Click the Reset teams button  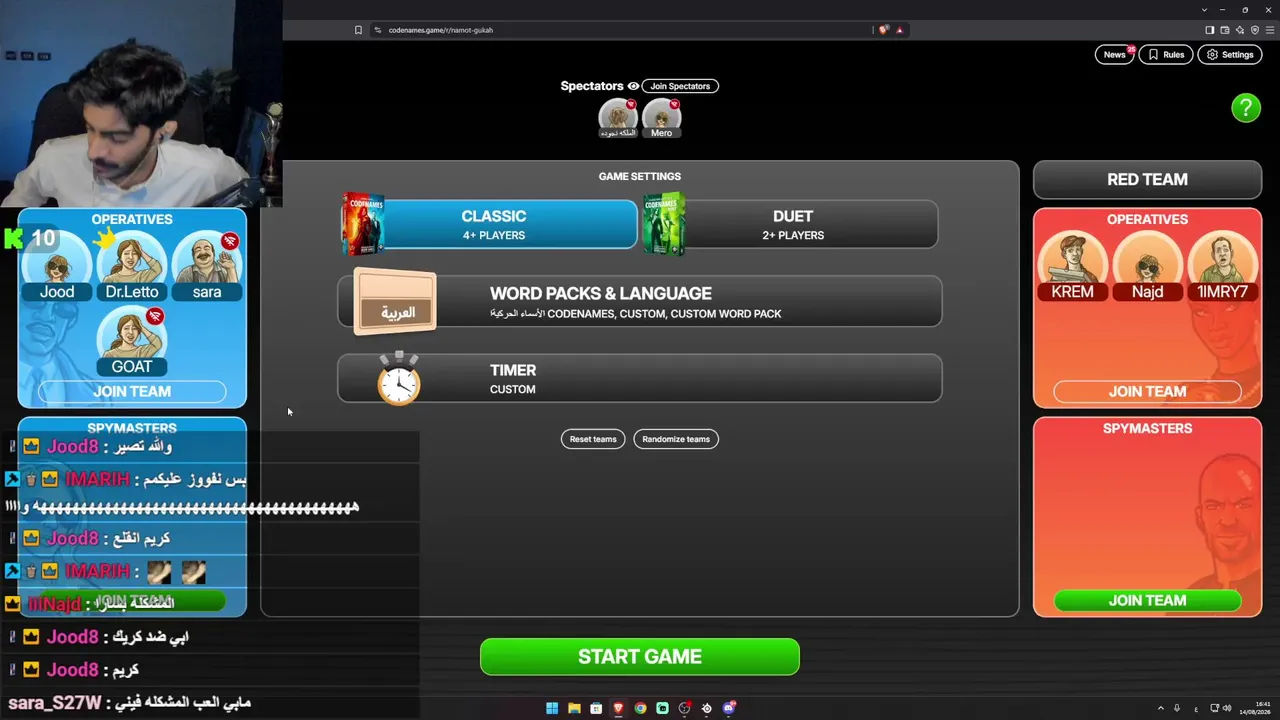pyautogui.click(x=593, y=439)
